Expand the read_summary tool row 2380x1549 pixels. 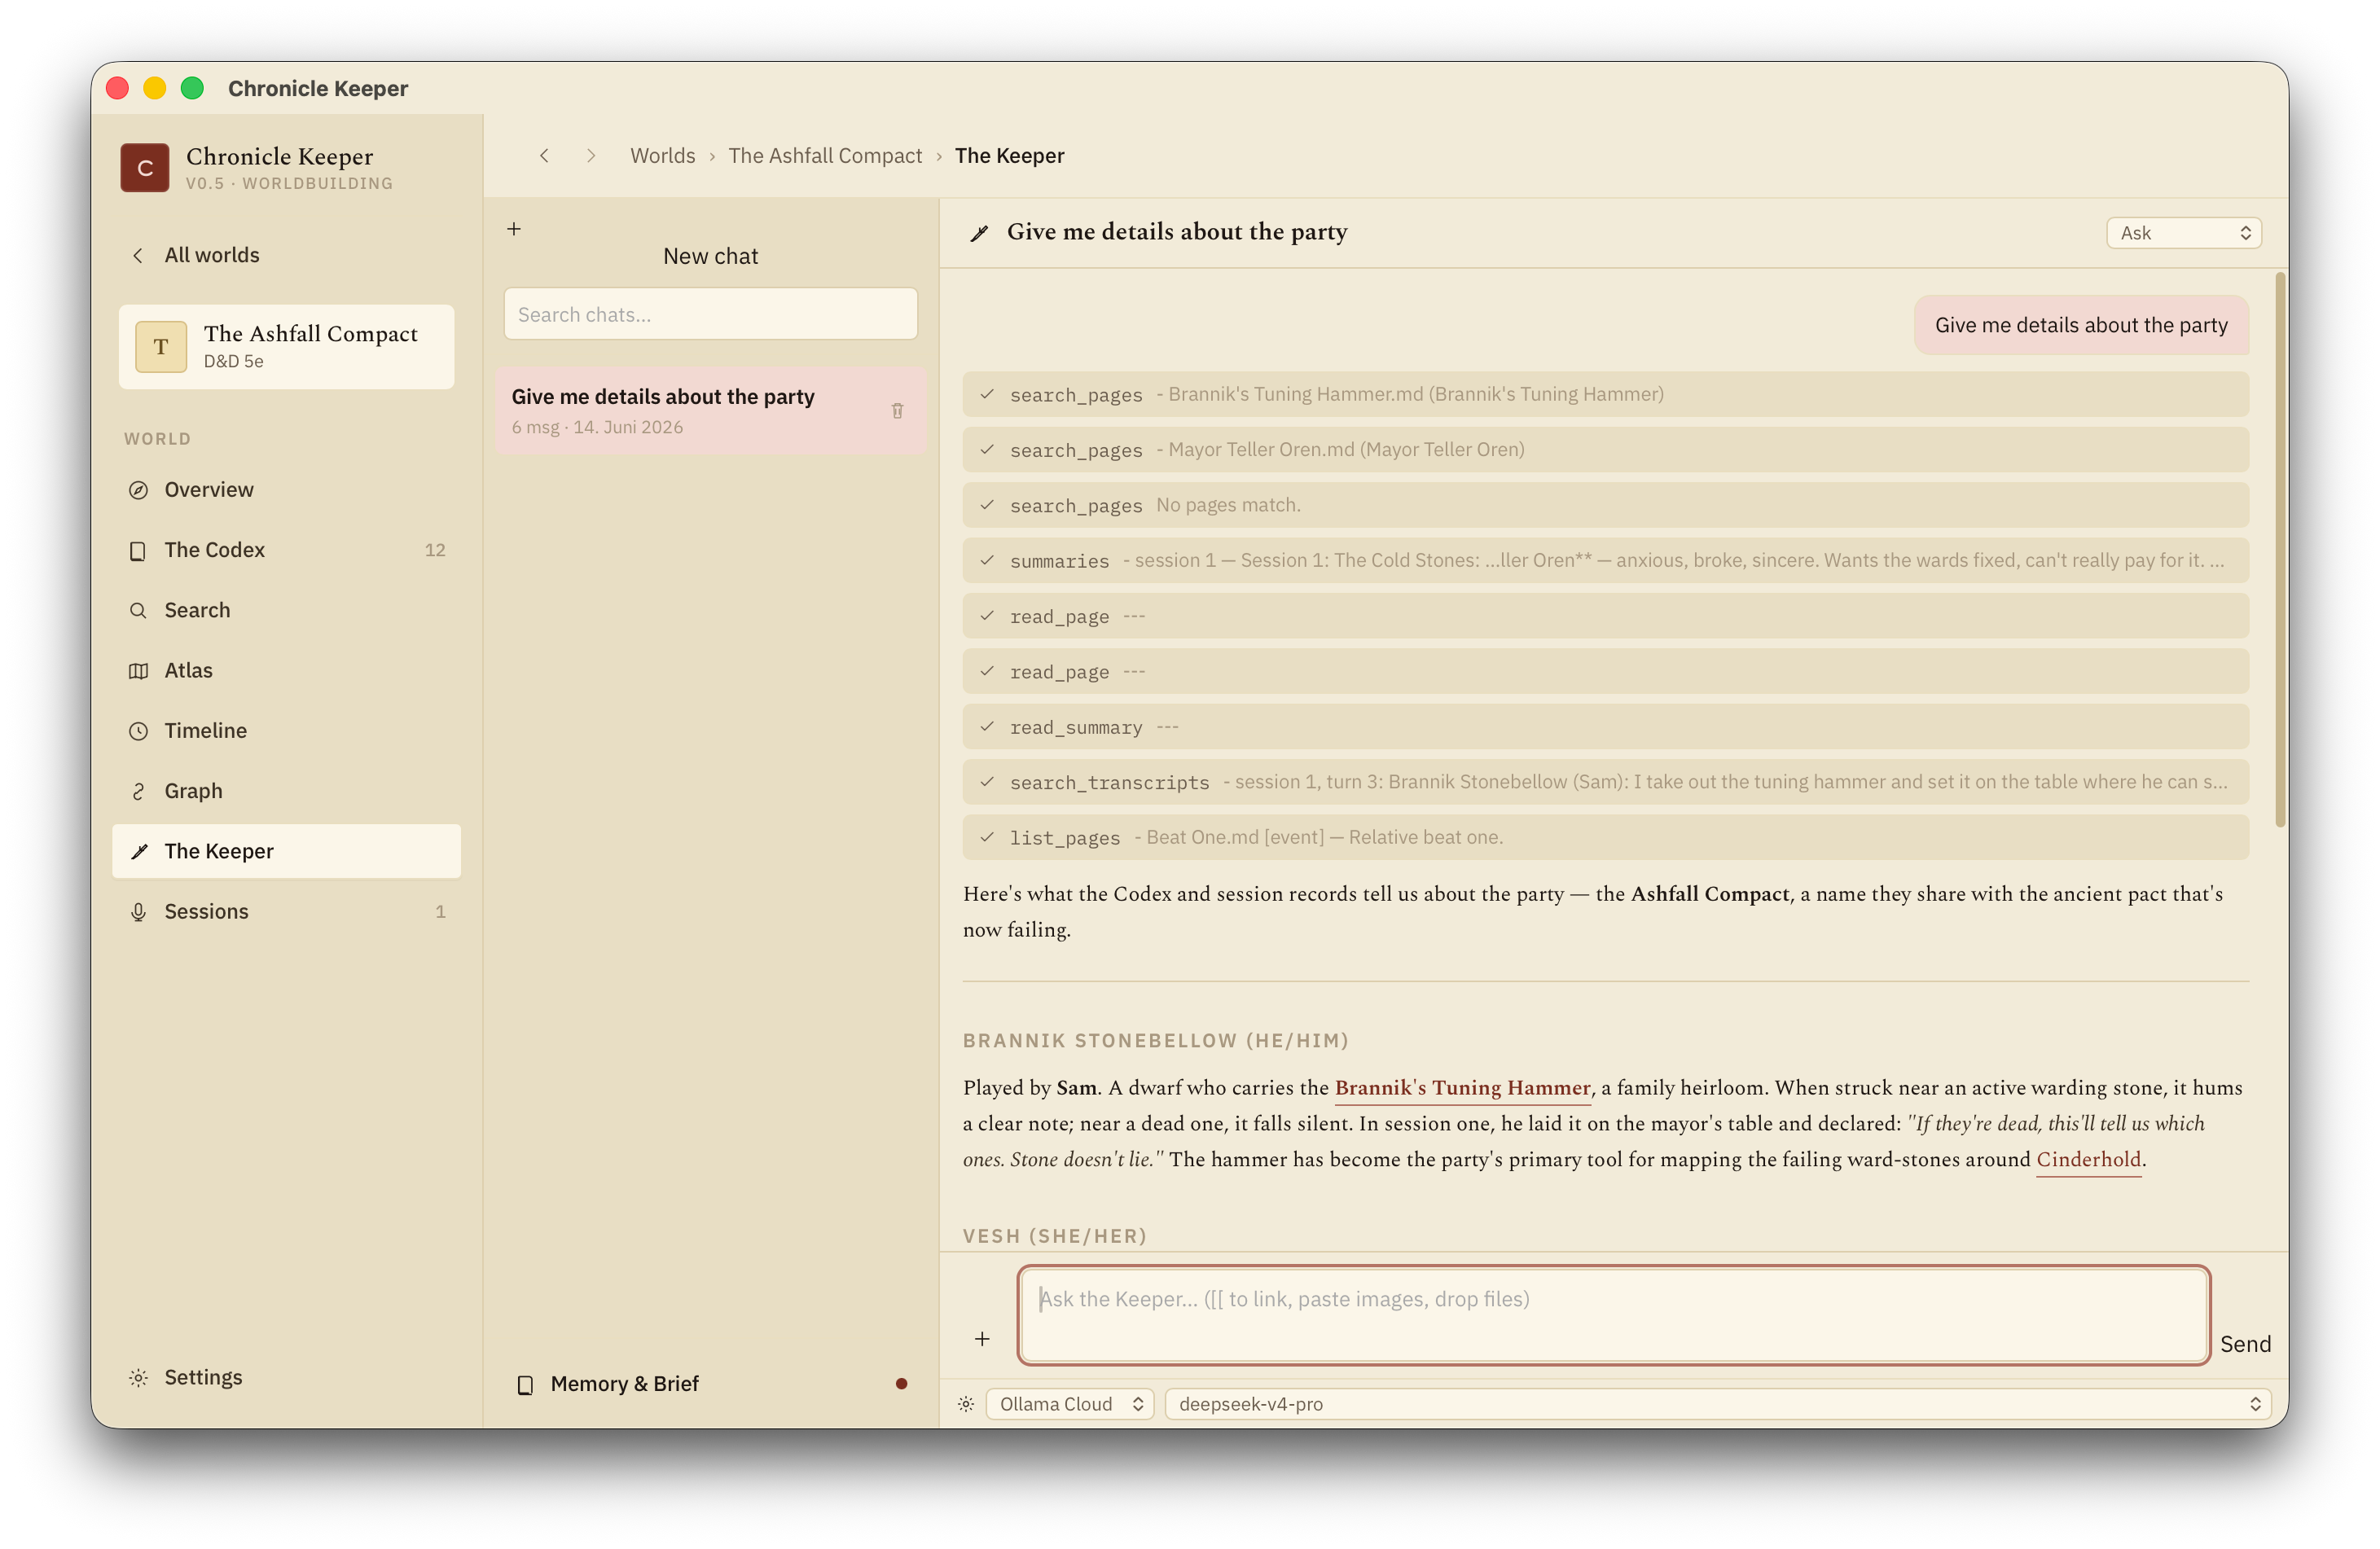pos(1605,727)
